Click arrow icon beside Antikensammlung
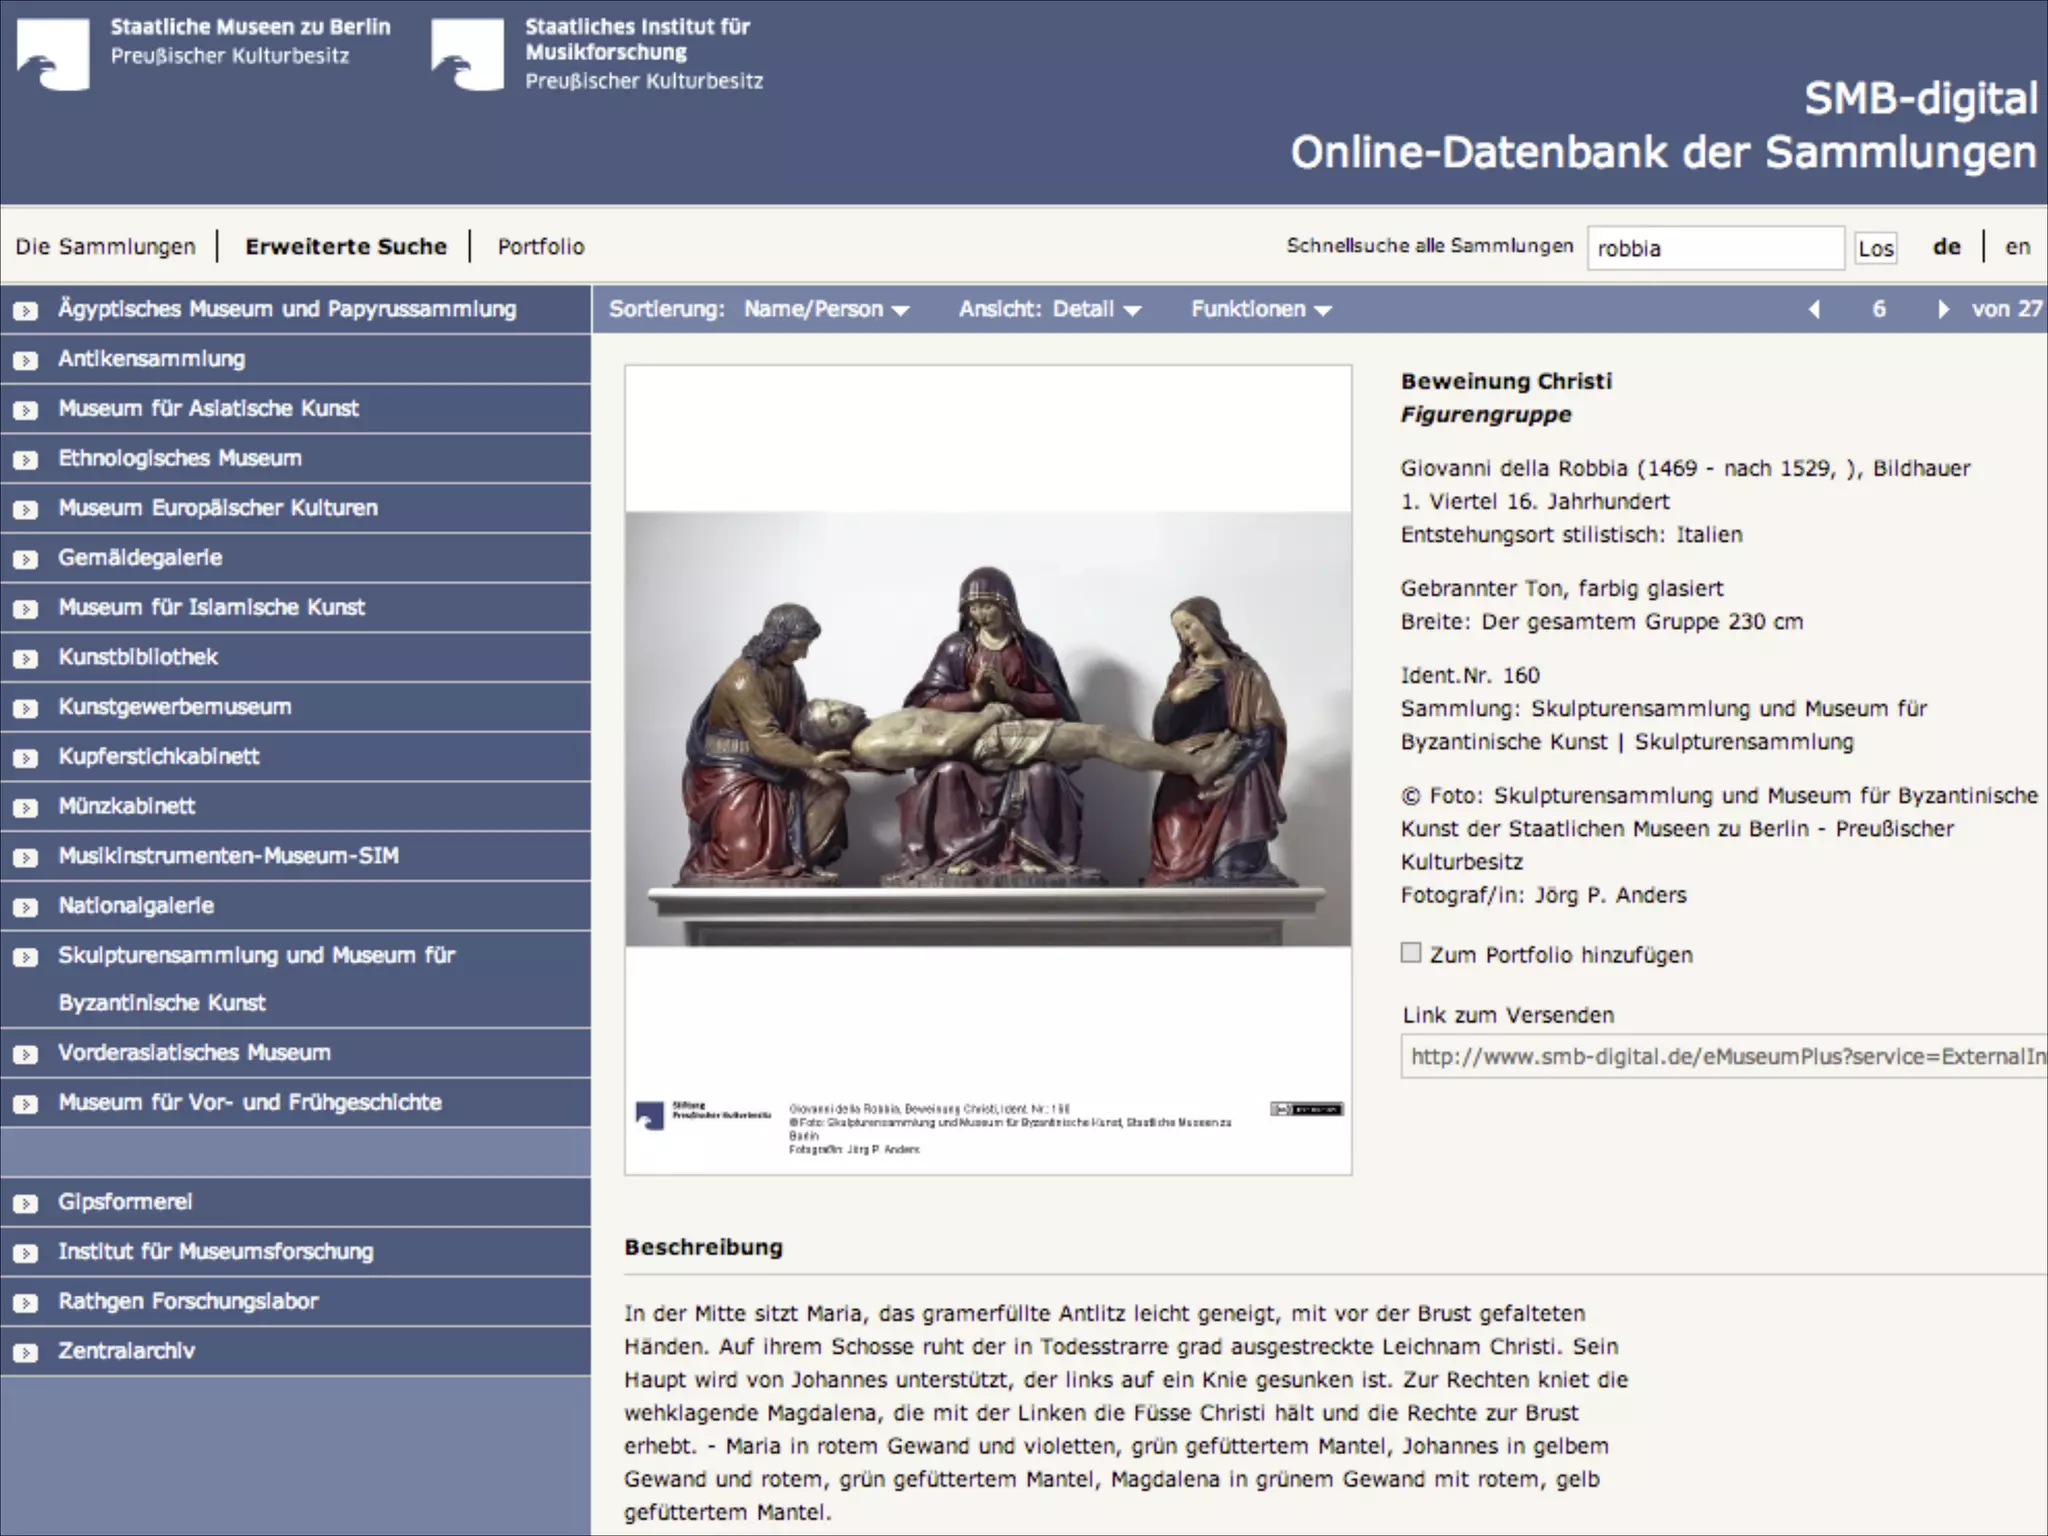This screenshot has width=2048, height=1536. click(x=25, y=361)
